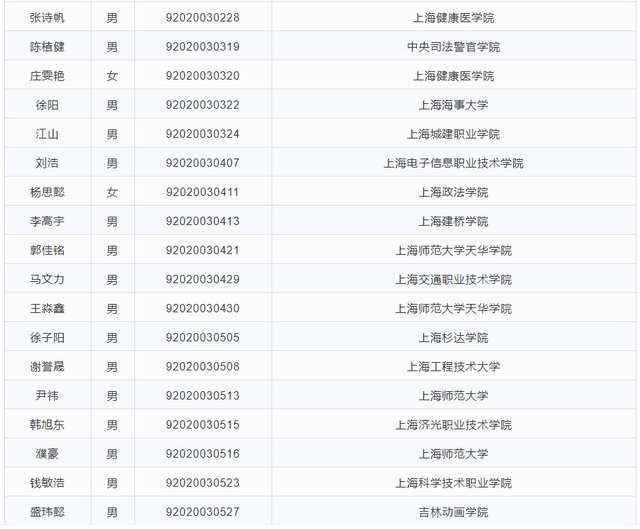Click 上海师范大学天华学院 in row 92020030430
This screenshot has width=640, height=529.
click(453, 308)
